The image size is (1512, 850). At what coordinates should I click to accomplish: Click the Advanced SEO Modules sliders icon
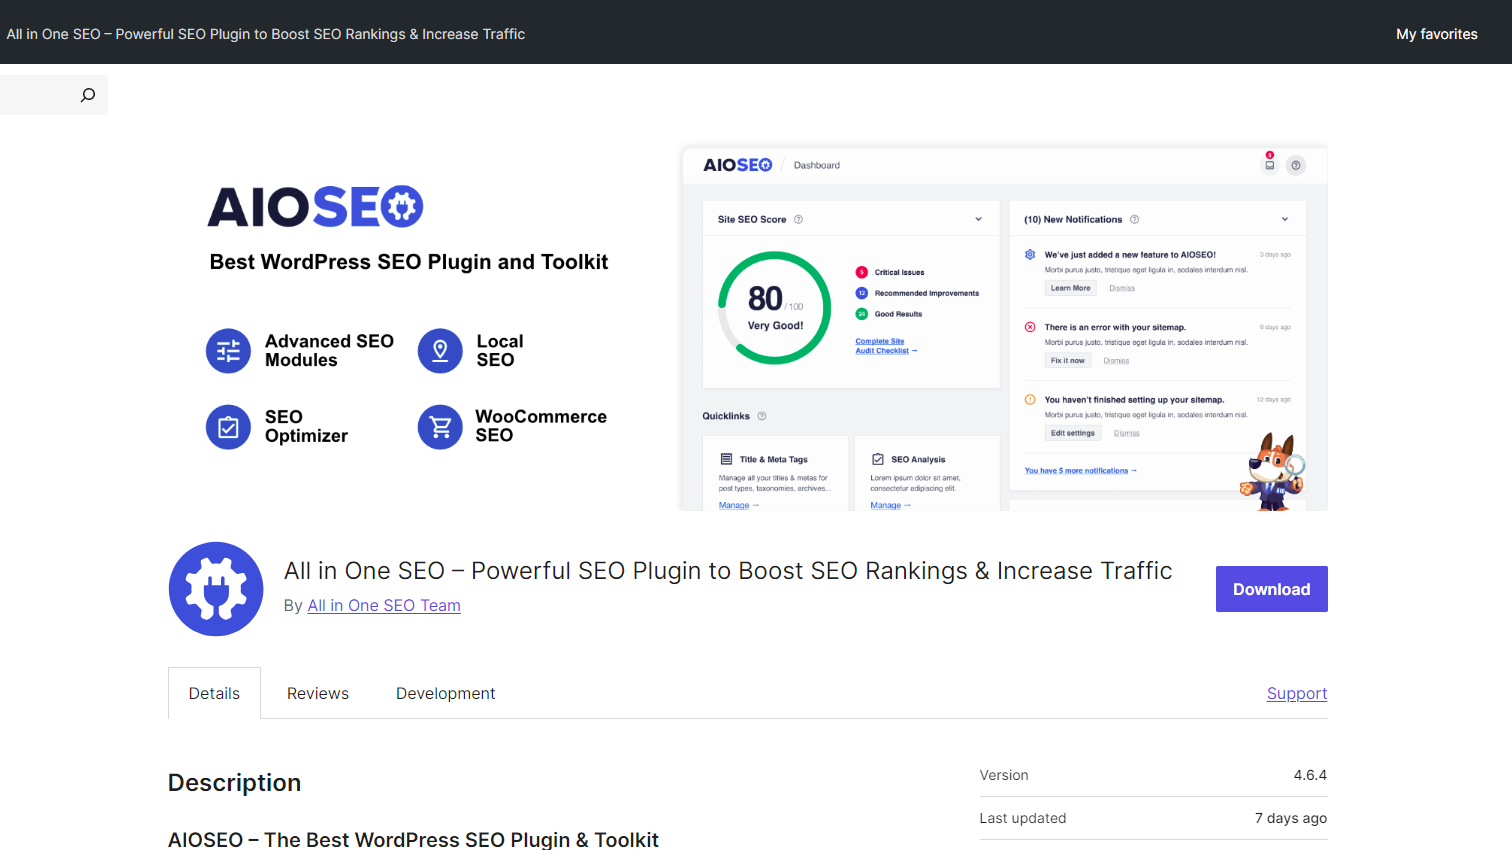pos(228,351)
